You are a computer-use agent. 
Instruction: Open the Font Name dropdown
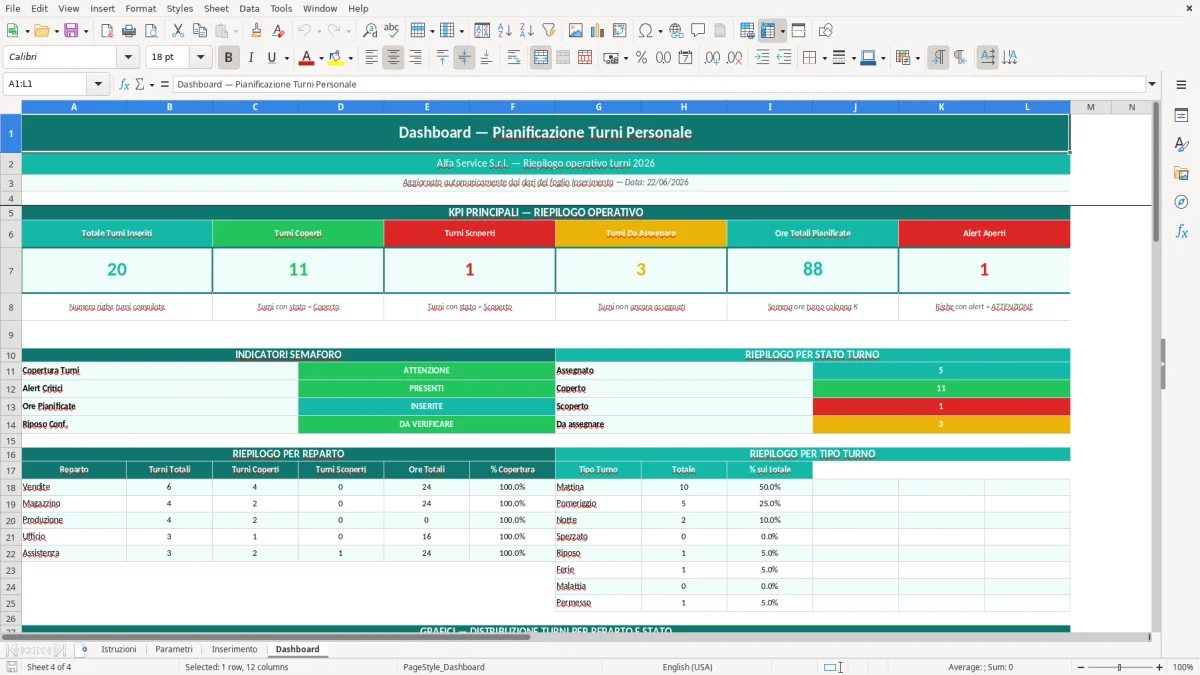128,58
